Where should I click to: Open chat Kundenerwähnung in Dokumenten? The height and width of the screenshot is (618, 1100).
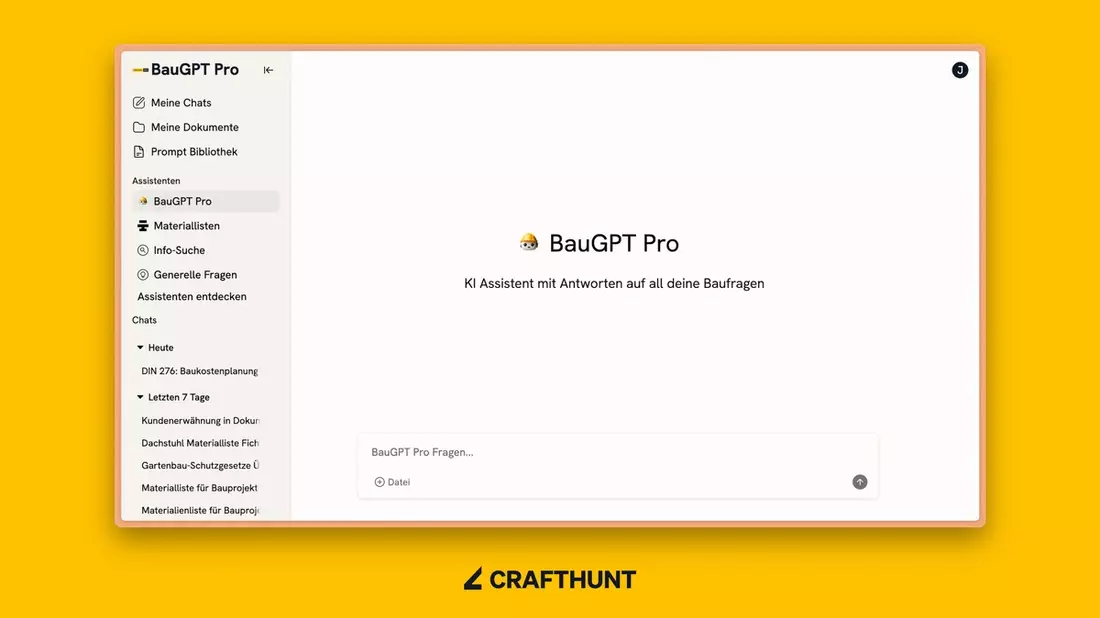[x=200, y=421]
